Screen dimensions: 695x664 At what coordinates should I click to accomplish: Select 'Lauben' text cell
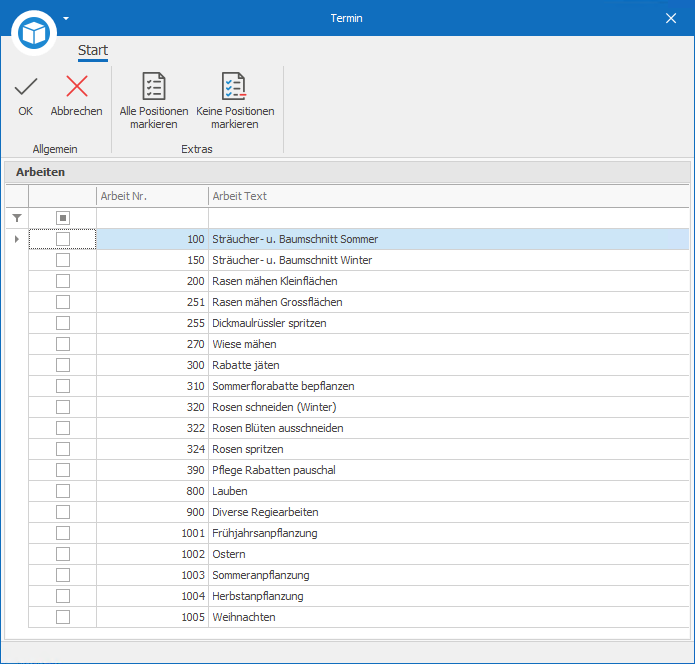(449, 491)
